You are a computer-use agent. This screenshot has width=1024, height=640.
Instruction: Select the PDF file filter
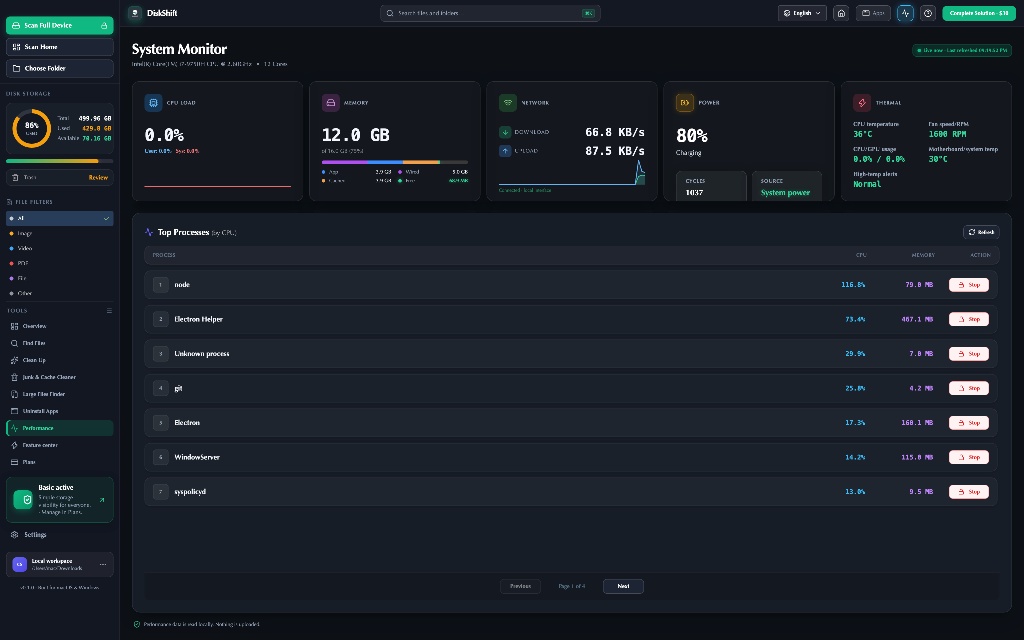point(59,263)
